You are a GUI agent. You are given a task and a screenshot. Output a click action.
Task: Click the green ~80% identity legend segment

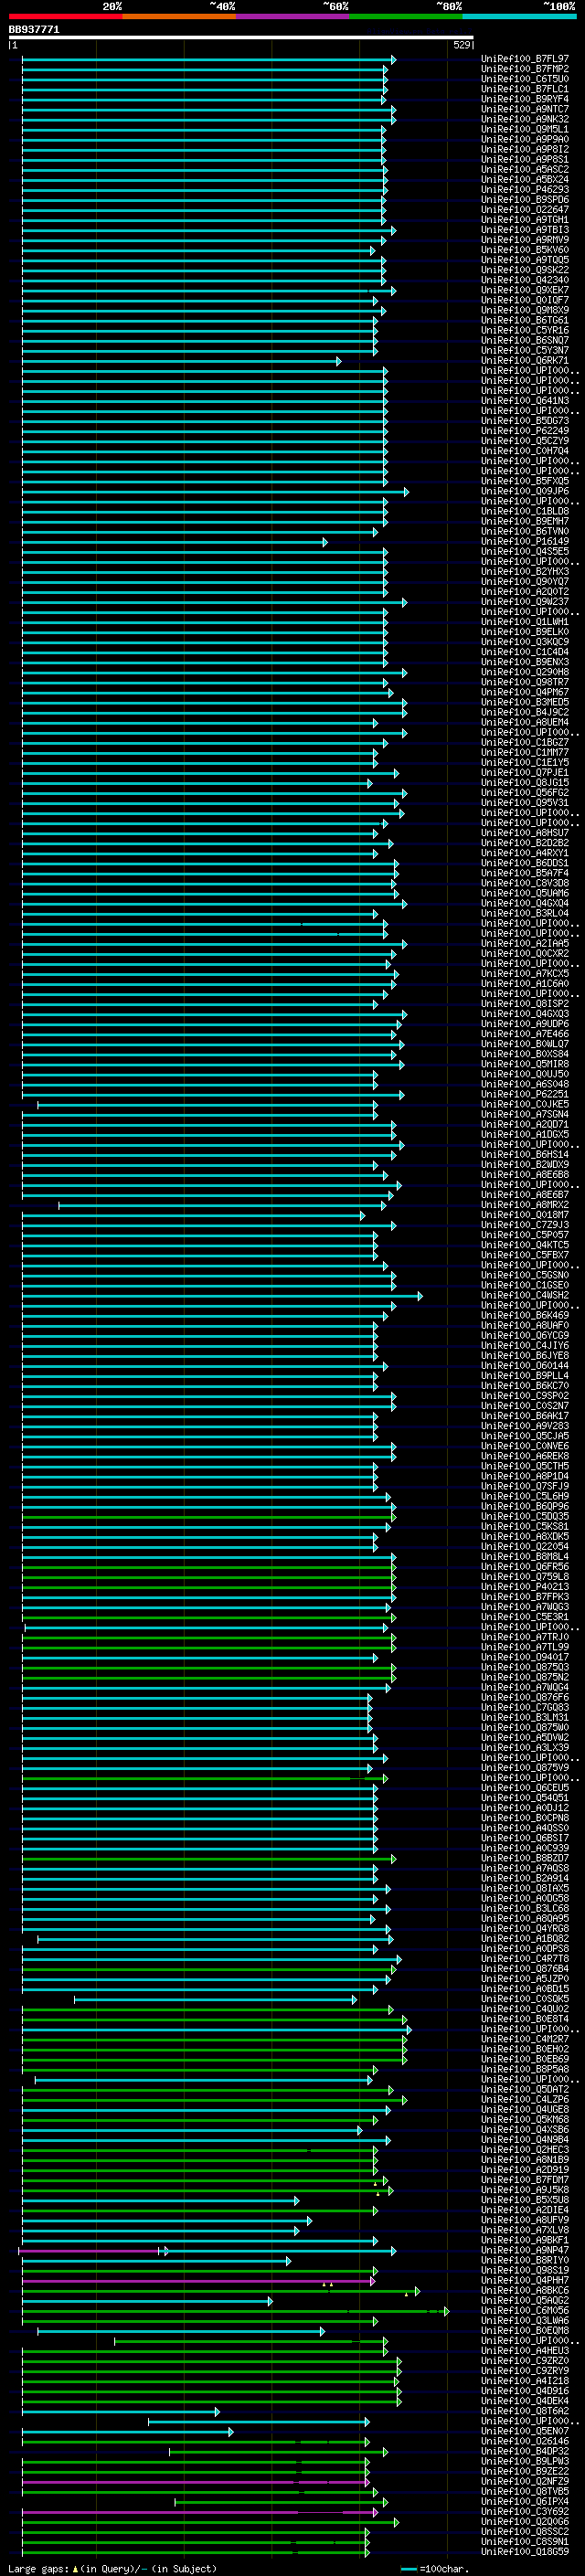click(406, 16)
